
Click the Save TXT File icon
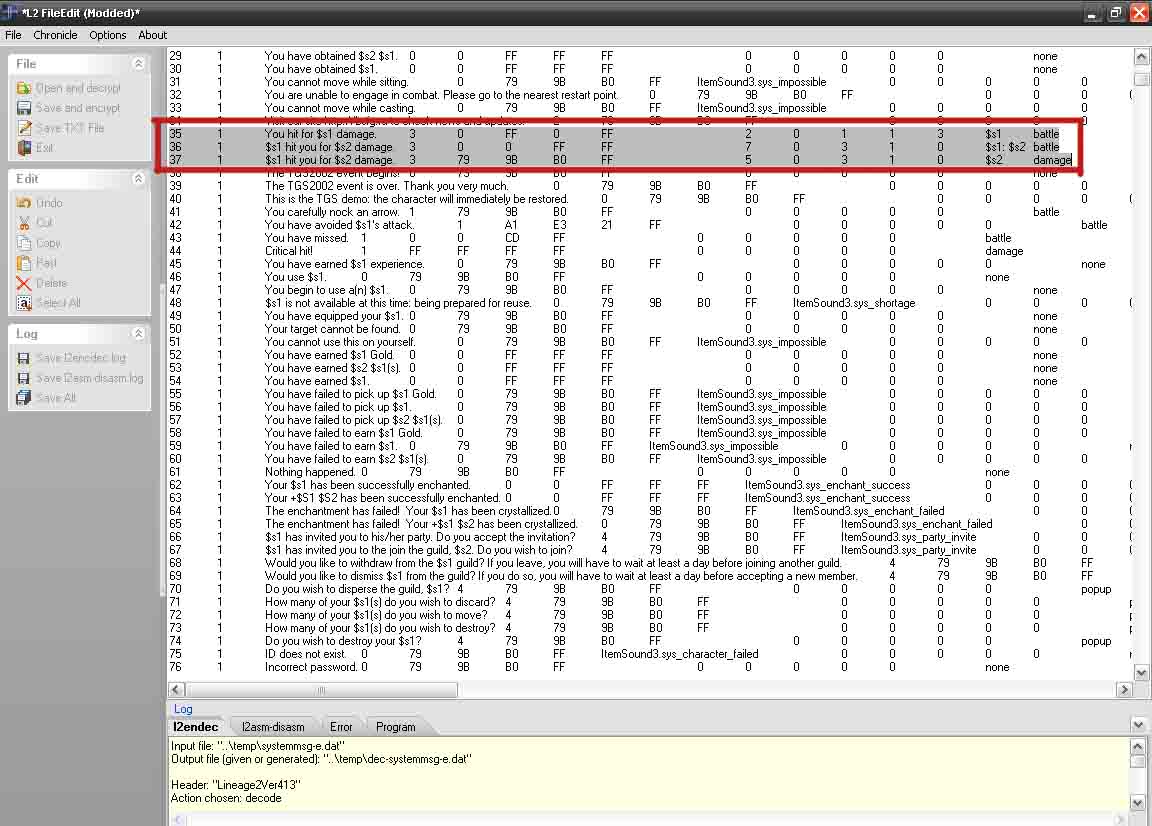coord(24,128)
